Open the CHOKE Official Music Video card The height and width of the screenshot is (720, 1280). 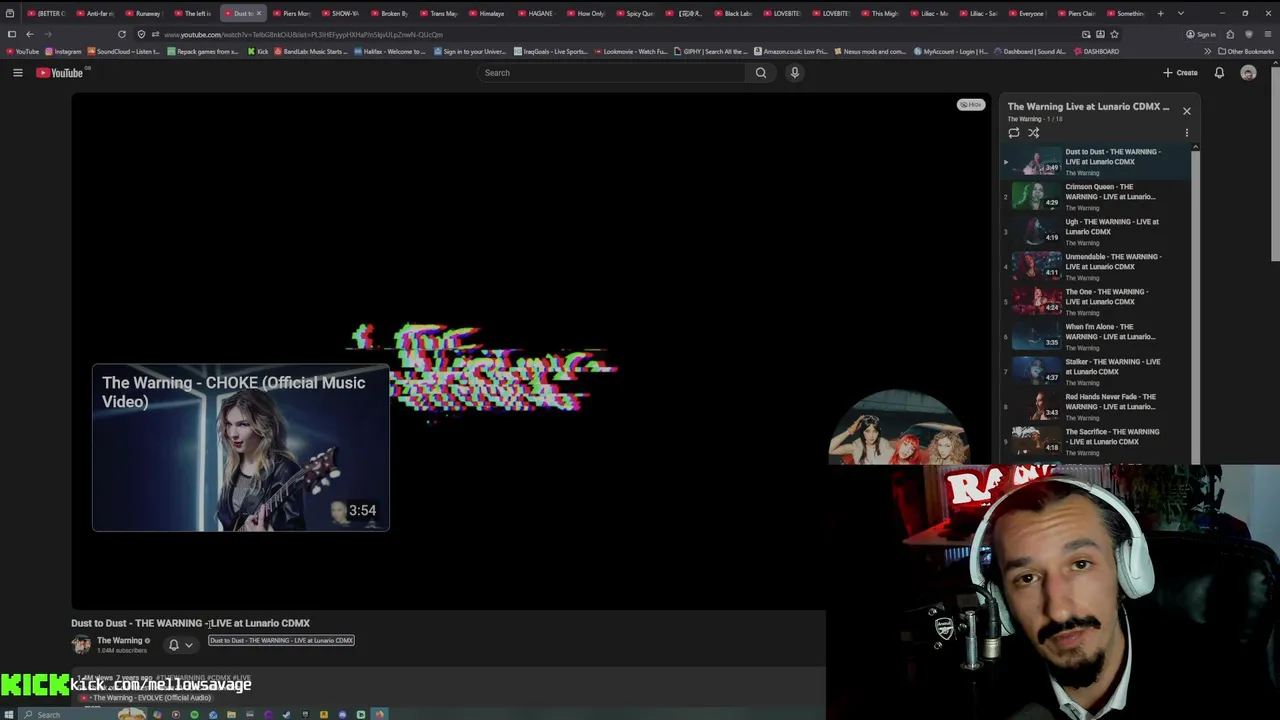coord(241,447)
